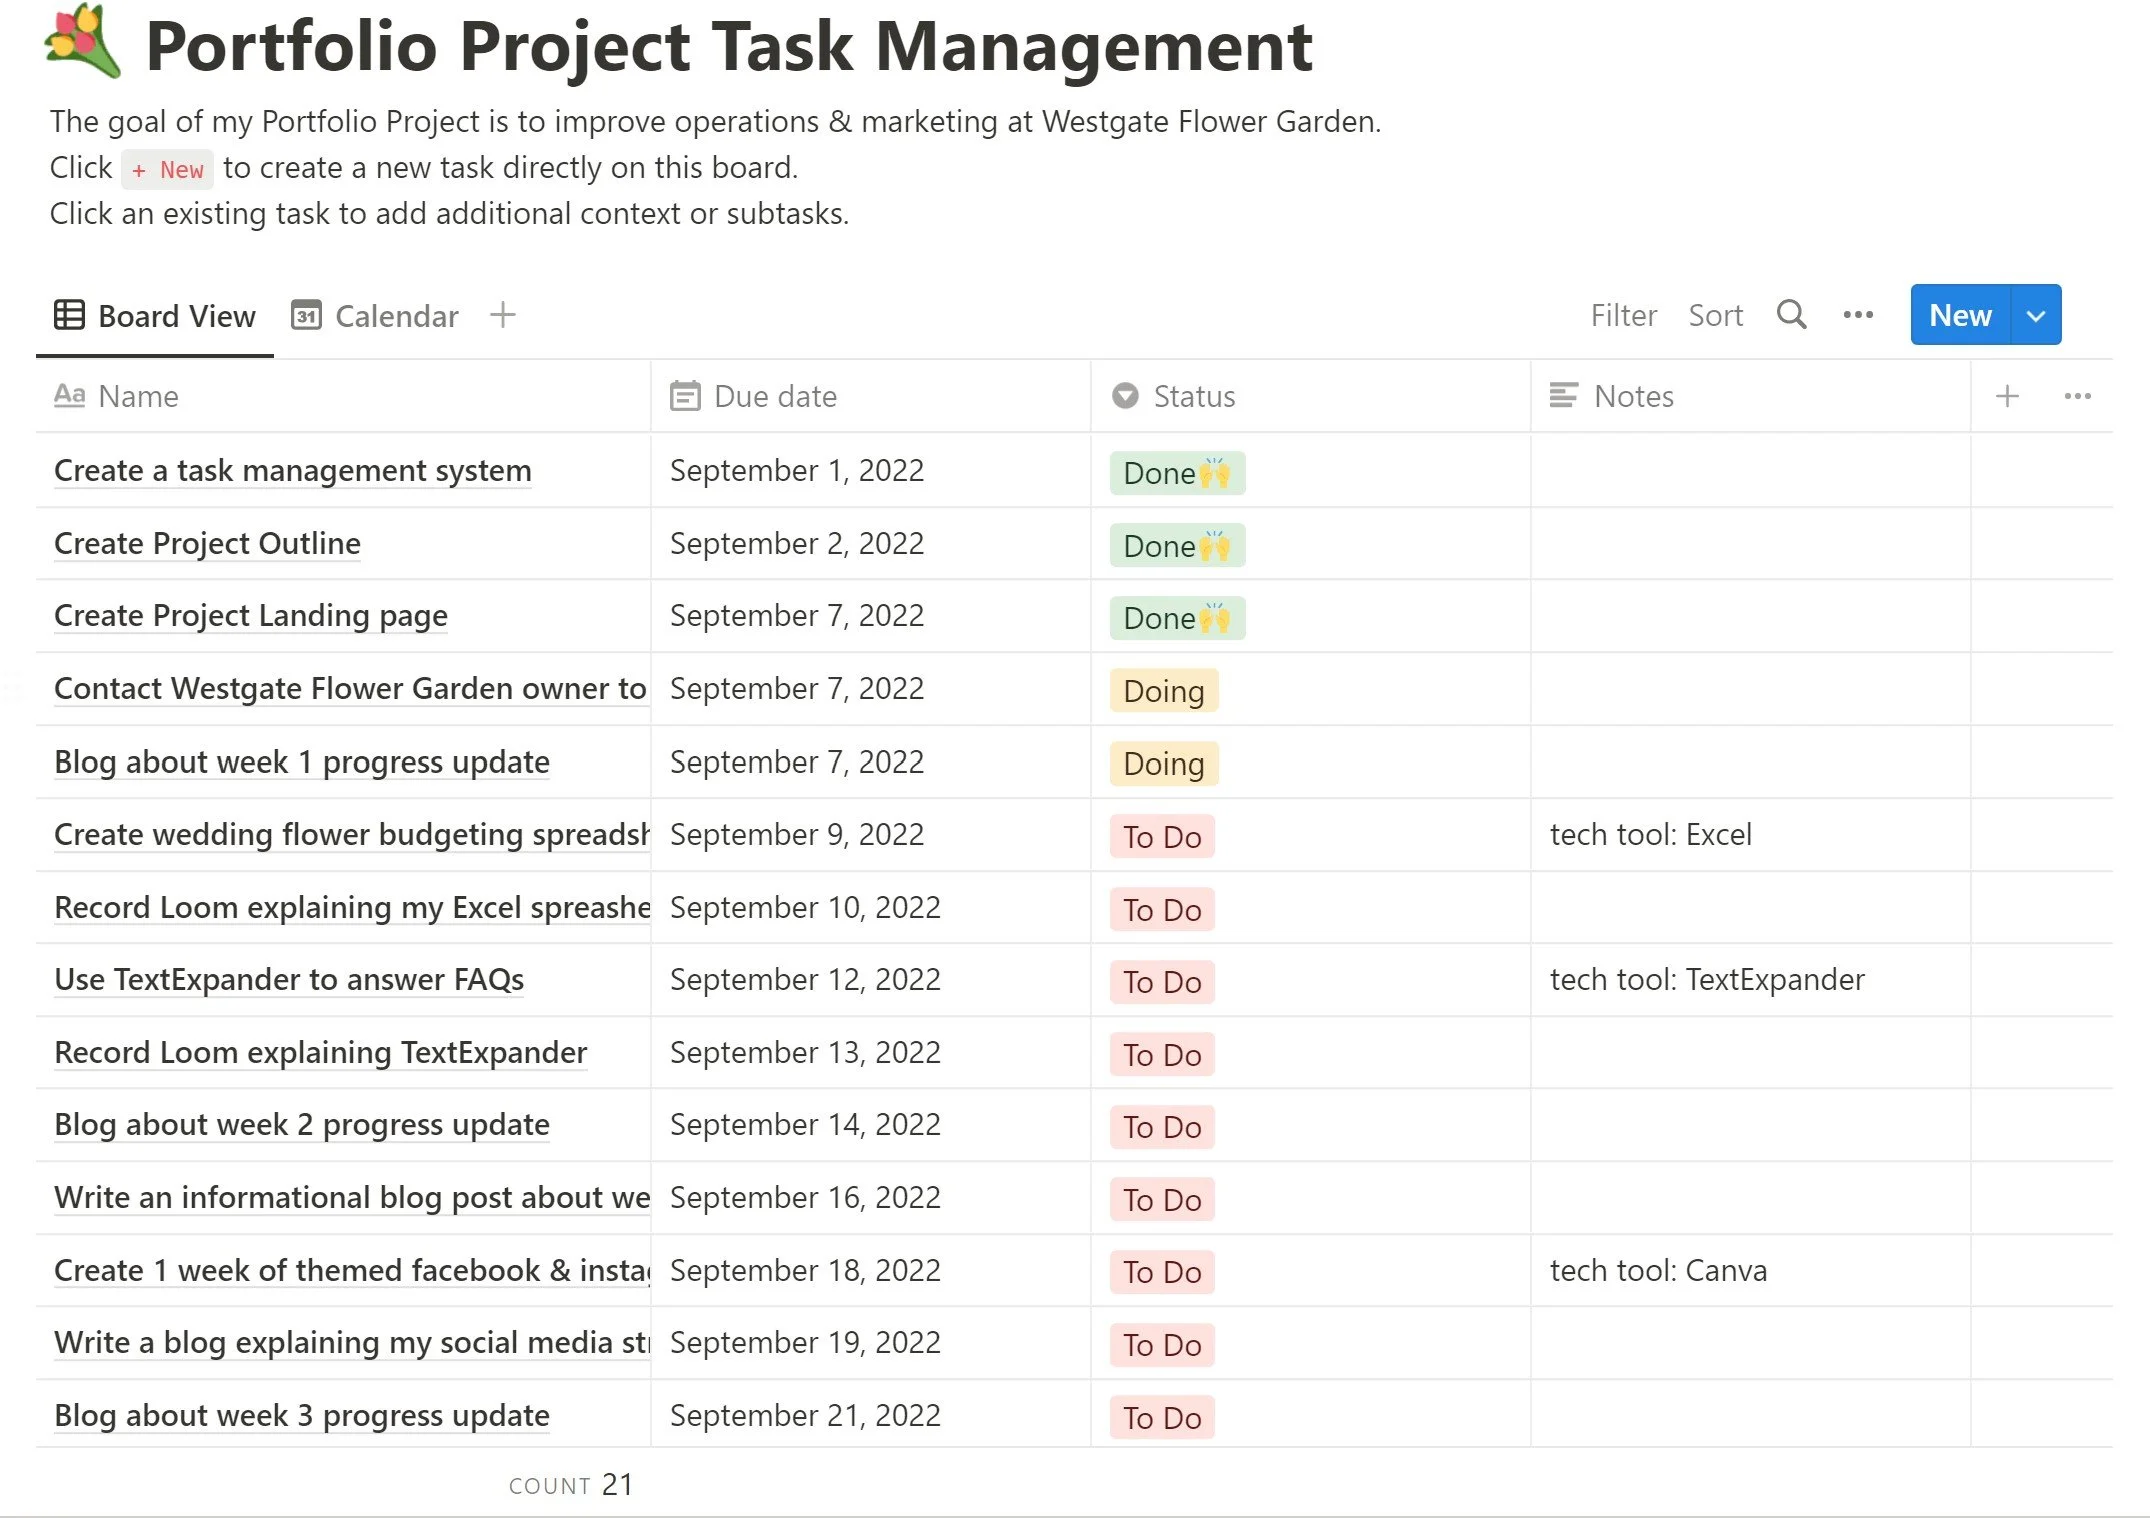Open the Sort option

pos(1715,315)
